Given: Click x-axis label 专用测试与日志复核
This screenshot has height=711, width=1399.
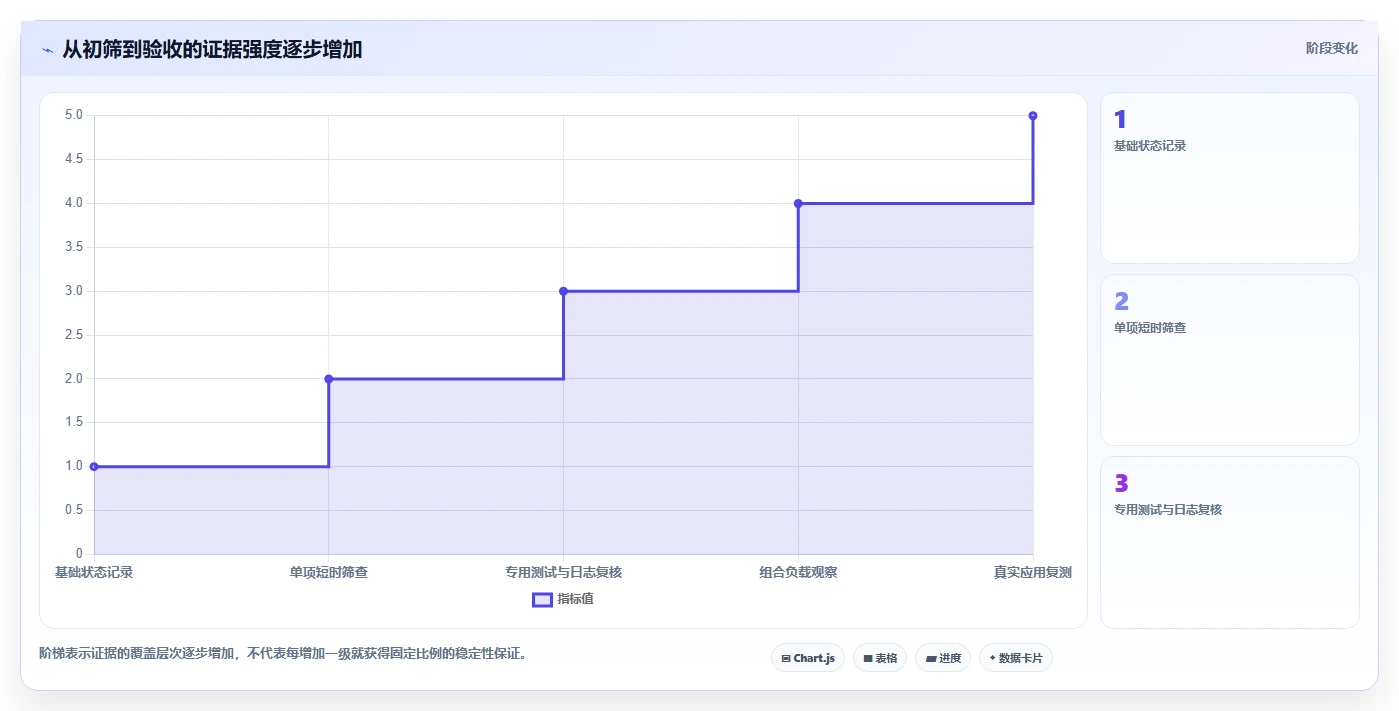Looking at the screenshot, I should 564,573.
